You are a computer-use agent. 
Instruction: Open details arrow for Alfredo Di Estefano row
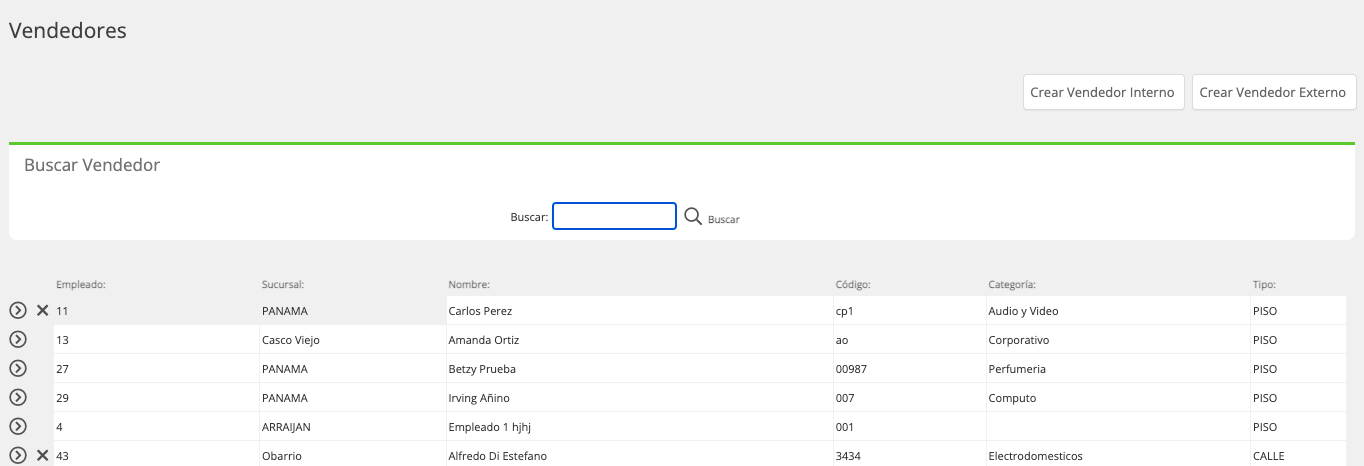(17, 456)
